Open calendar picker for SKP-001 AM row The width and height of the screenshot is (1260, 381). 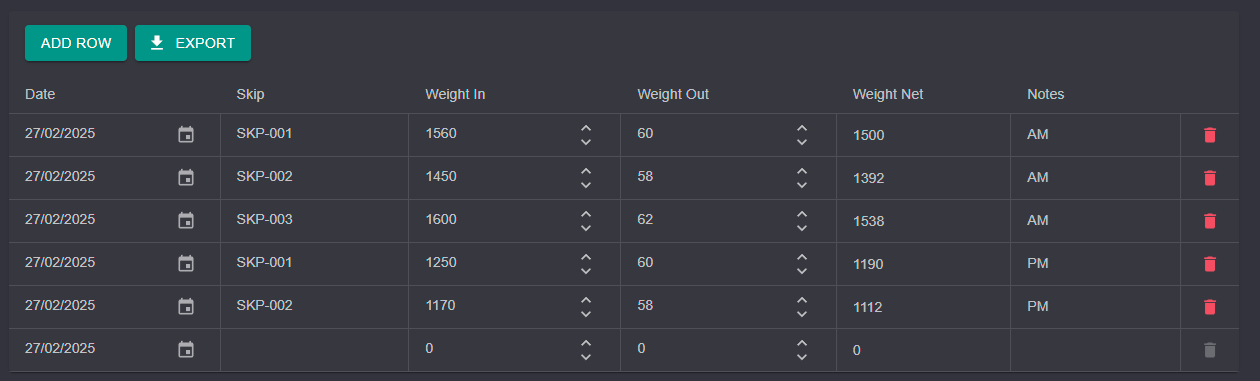[x=186, y=134]
